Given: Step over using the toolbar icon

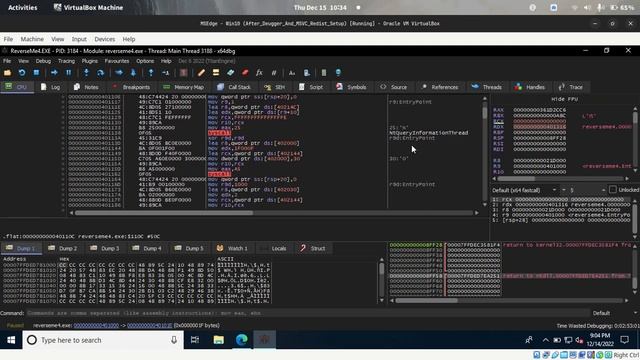Looking at the screenshot, I should point(100,73).
